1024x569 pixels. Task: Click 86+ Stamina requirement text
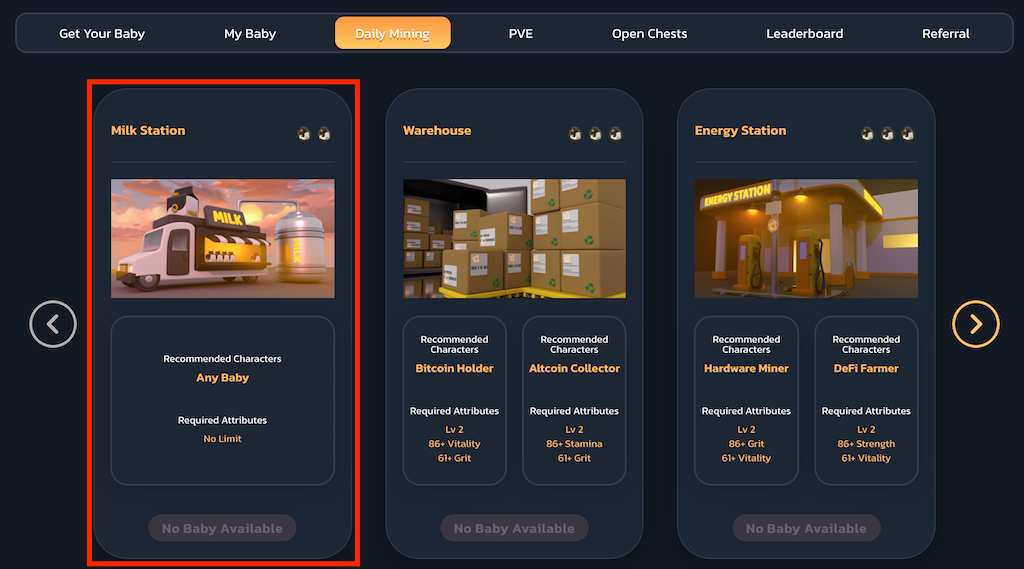click(574, 444)
